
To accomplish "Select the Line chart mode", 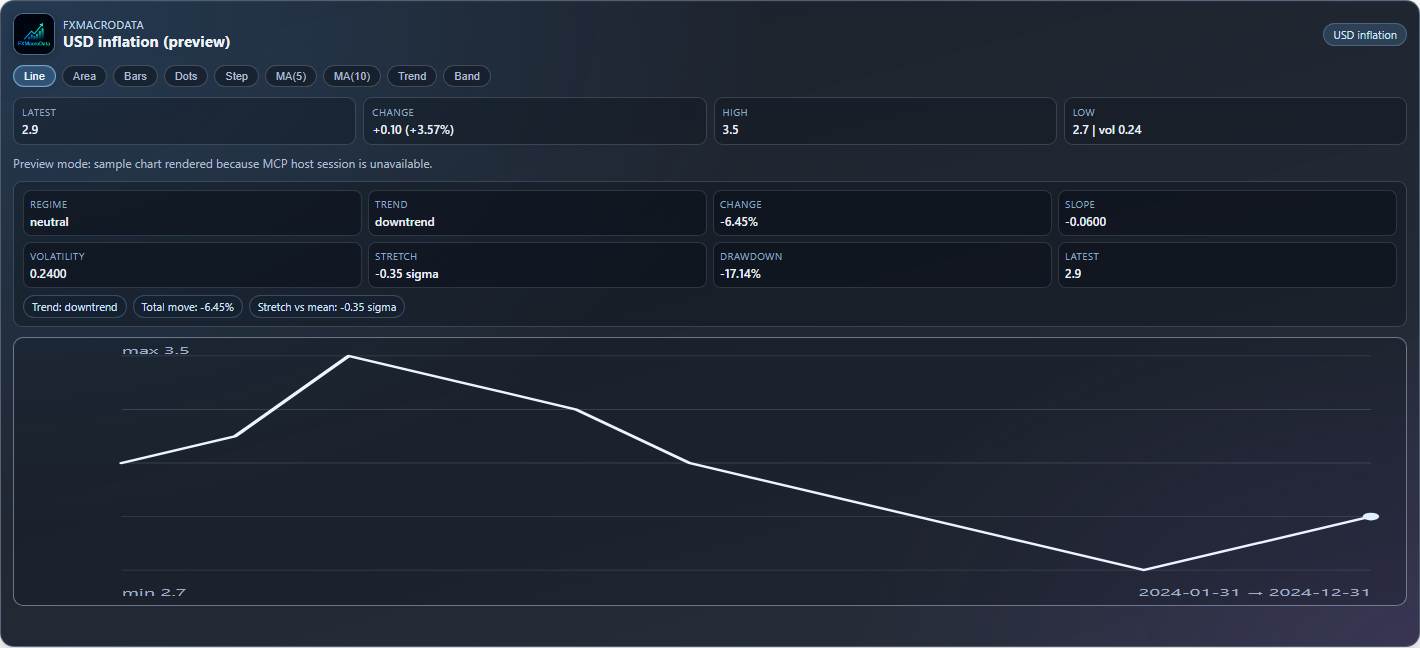I will tap(34, 76).
